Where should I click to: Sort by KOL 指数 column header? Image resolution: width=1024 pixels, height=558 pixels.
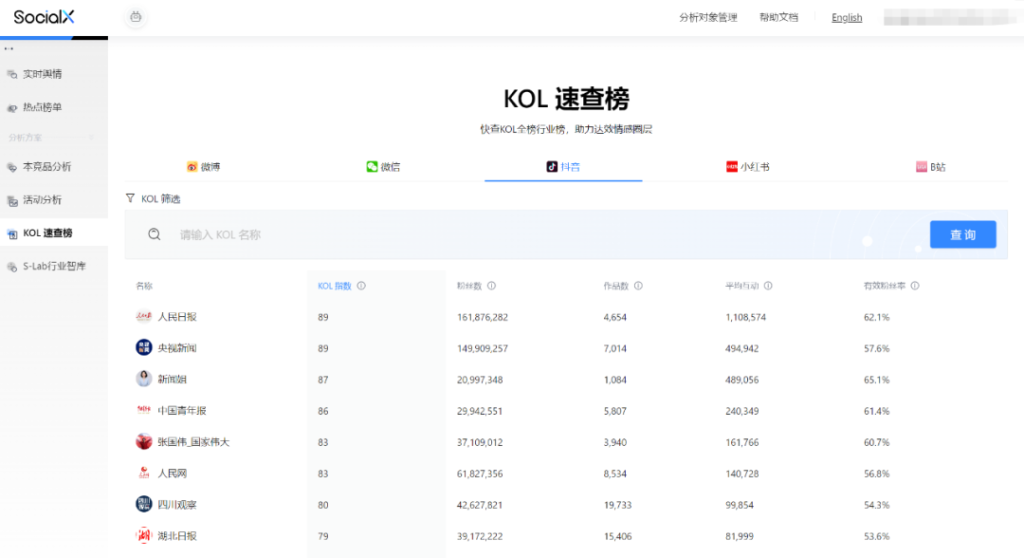[334, 286]
